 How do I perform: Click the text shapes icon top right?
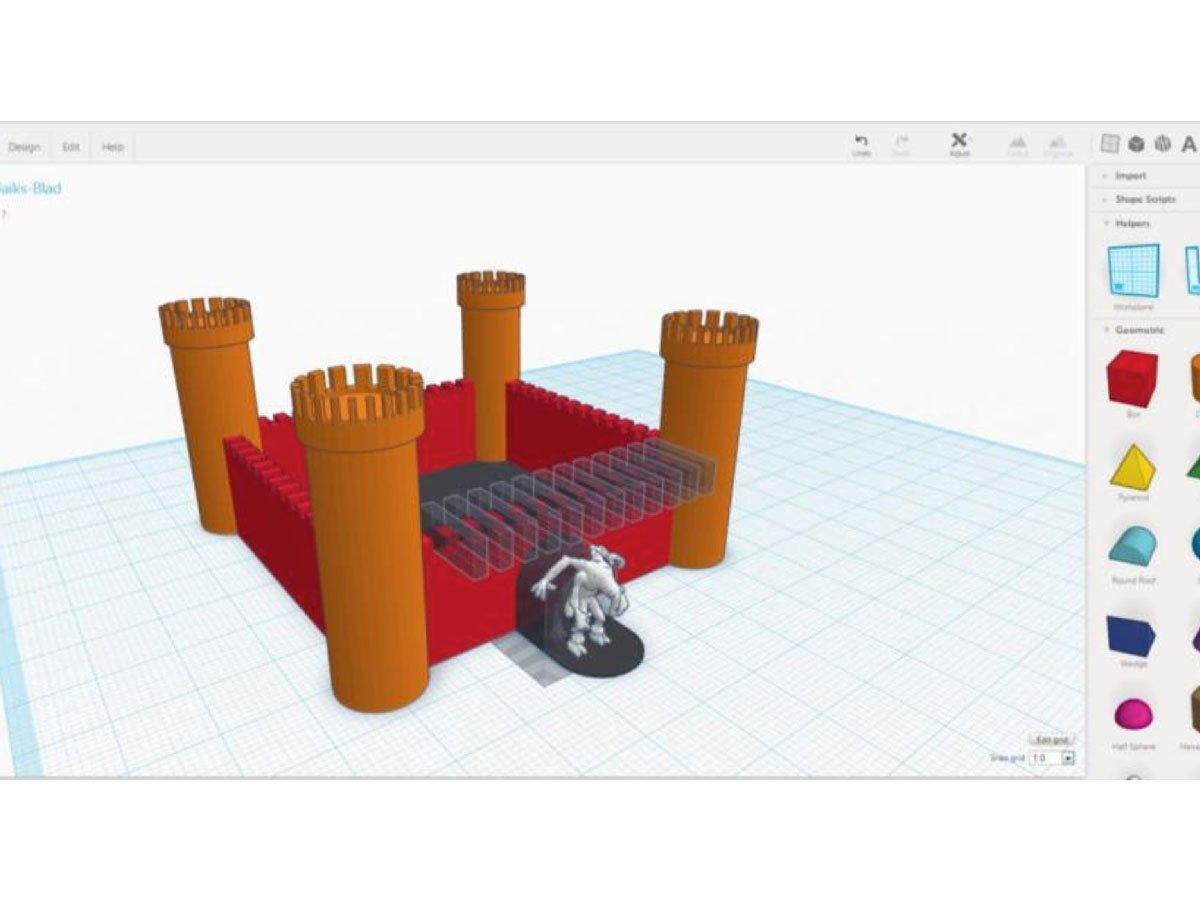coord(1189,145)
